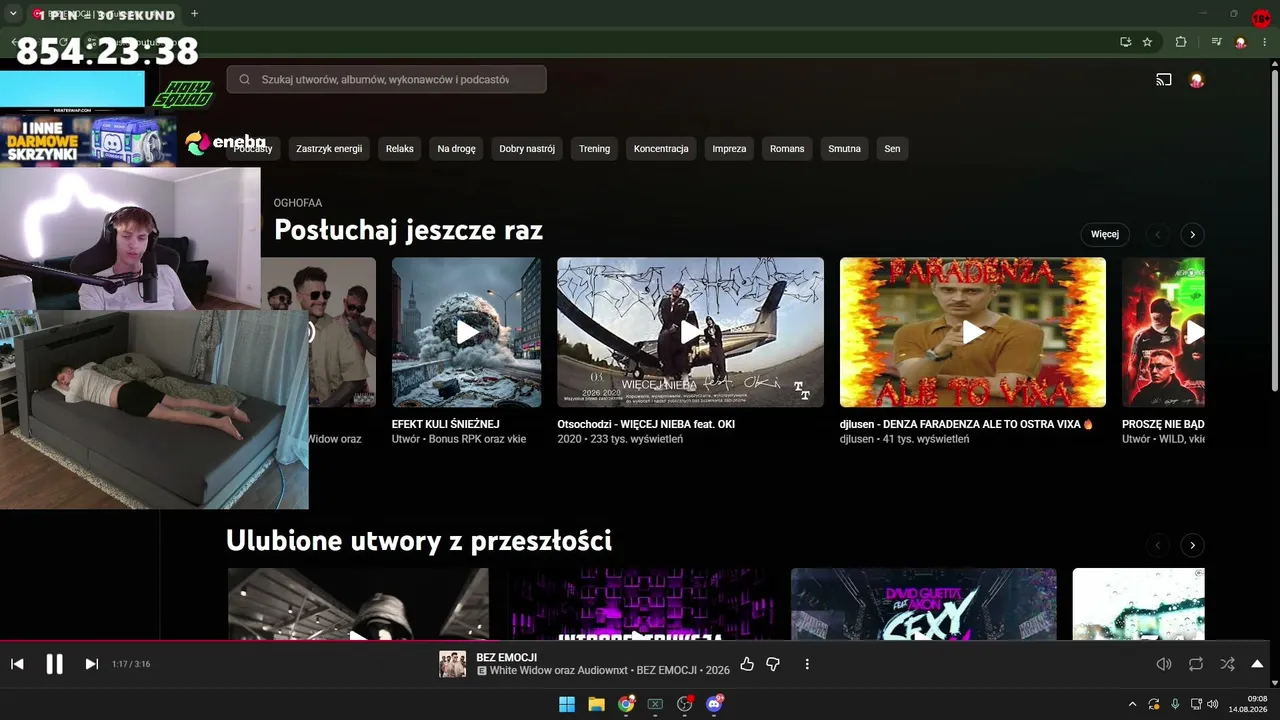Dislike the song BEZ EMOCJI
The width and height of the screenshot is (1280, 720).
773,664
